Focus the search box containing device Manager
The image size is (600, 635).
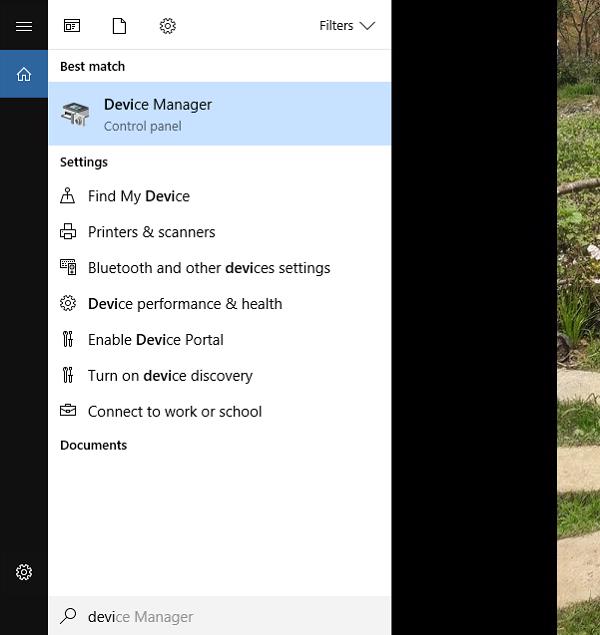[x=220, y=616]
